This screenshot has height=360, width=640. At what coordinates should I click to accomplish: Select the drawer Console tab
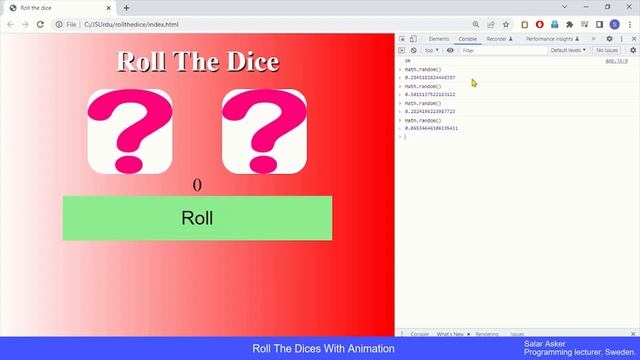(420, 334)
